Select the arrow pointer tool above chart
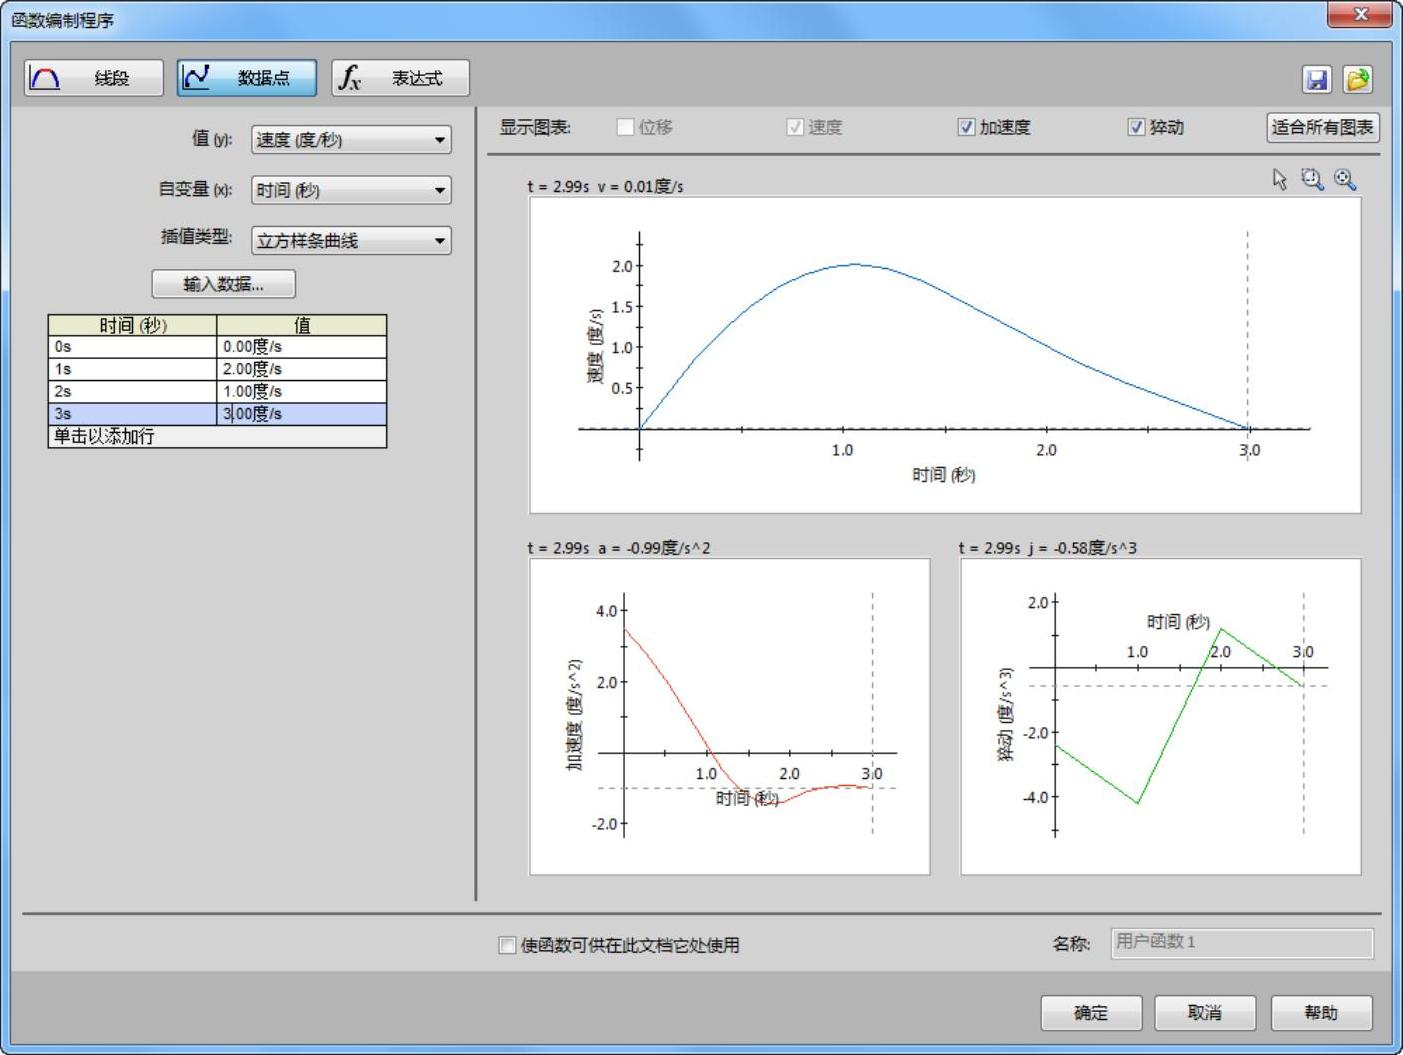 coord(1279,179)
